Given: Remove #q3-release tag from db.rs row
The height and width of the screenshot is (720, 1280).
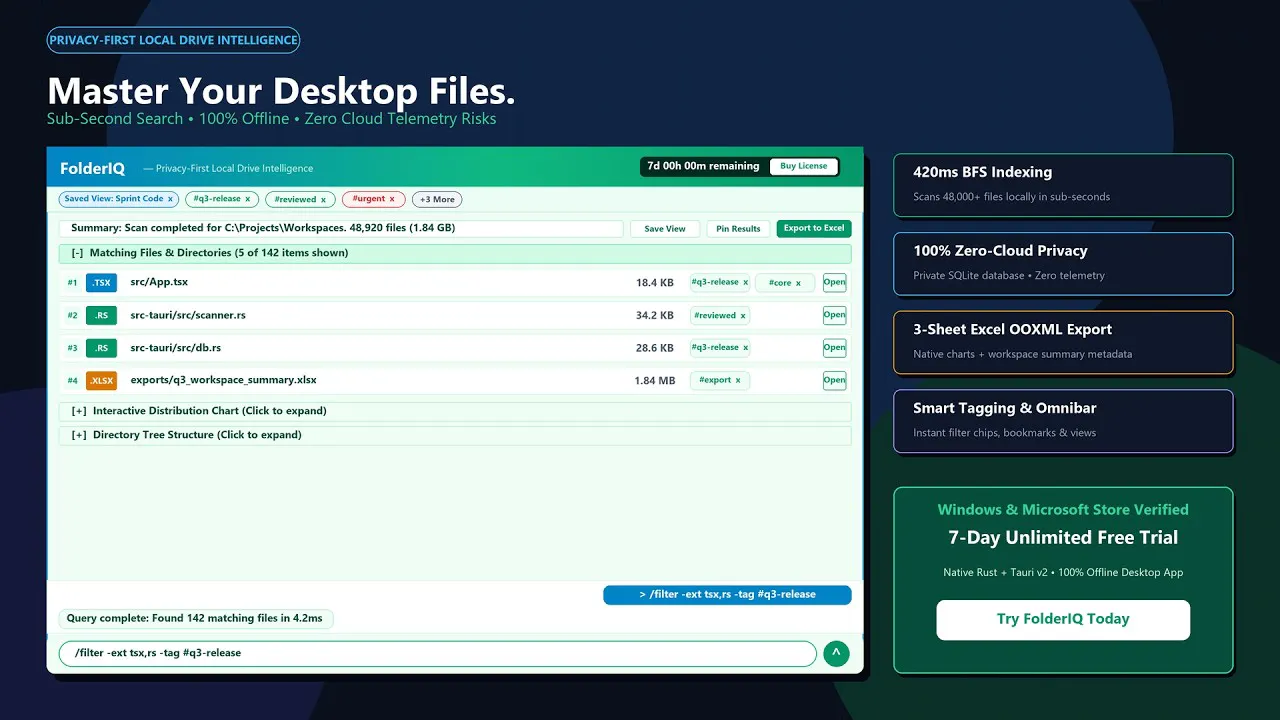Looking at the screenshot, I should [x=745, y=348].
